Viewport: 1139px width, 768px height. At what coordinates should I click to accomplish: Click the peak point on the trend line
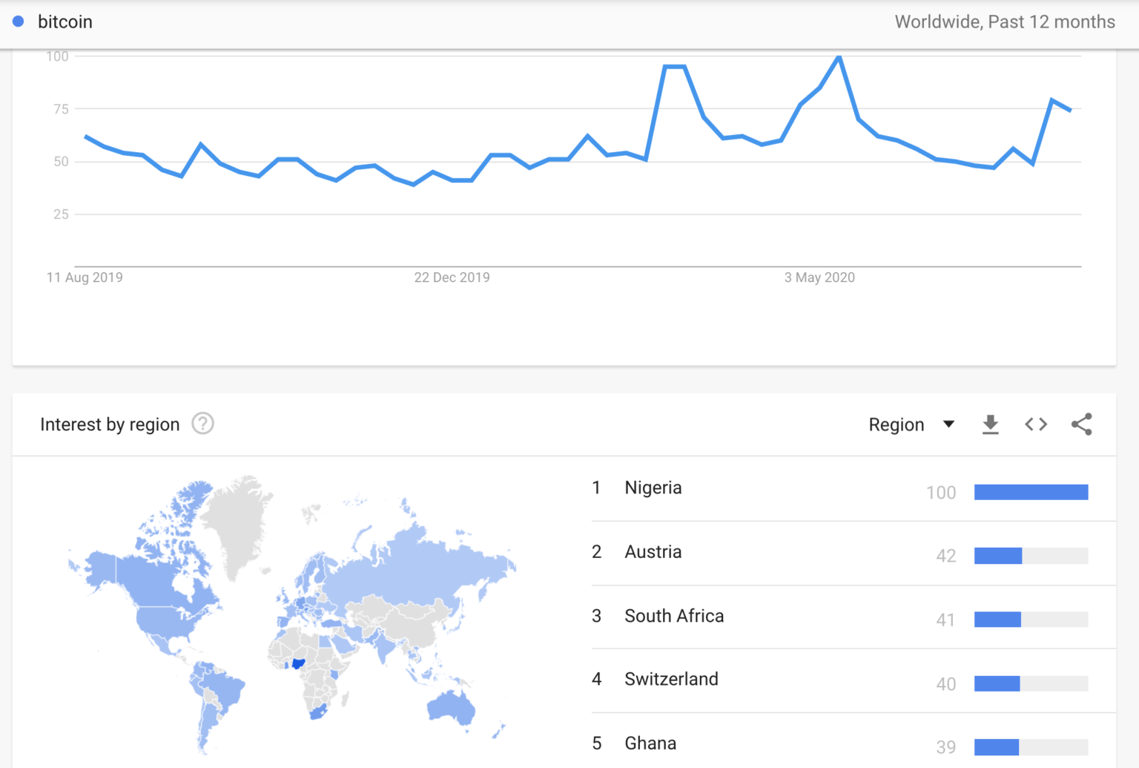838,58
